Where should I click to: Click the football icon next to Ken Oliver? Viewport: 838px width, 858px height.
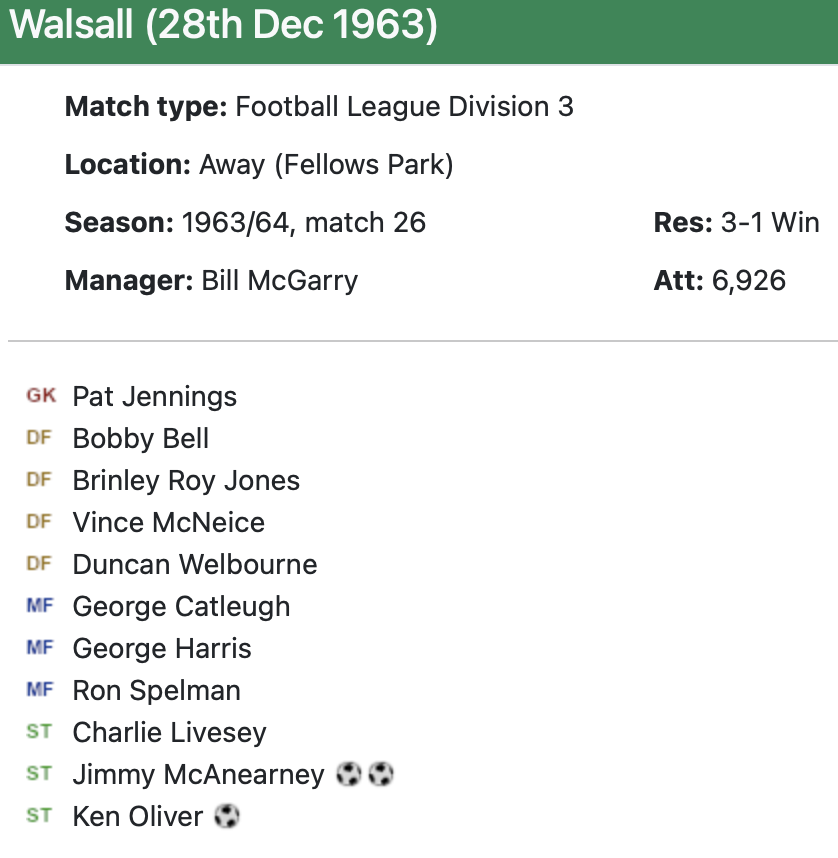tap(227, 816)
